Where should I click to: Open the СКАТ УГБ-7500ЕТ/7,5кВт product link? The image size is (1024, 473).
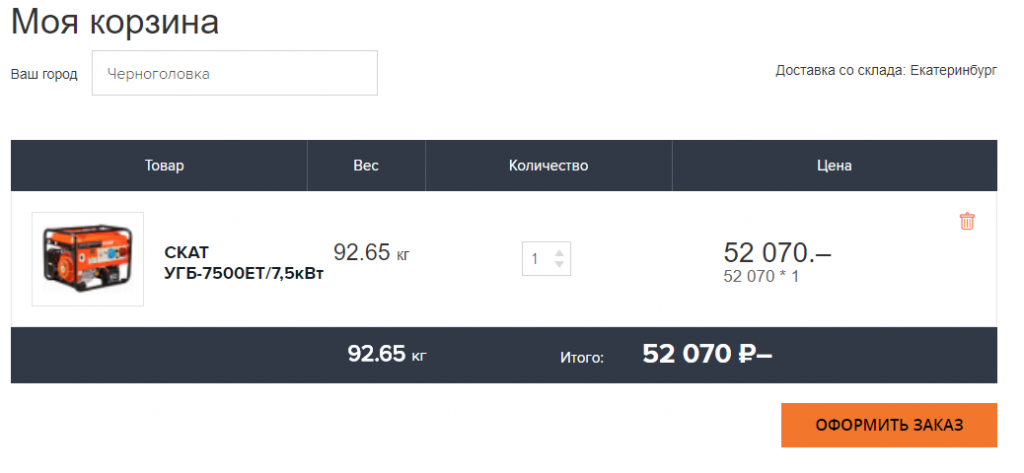pos(244,263)
